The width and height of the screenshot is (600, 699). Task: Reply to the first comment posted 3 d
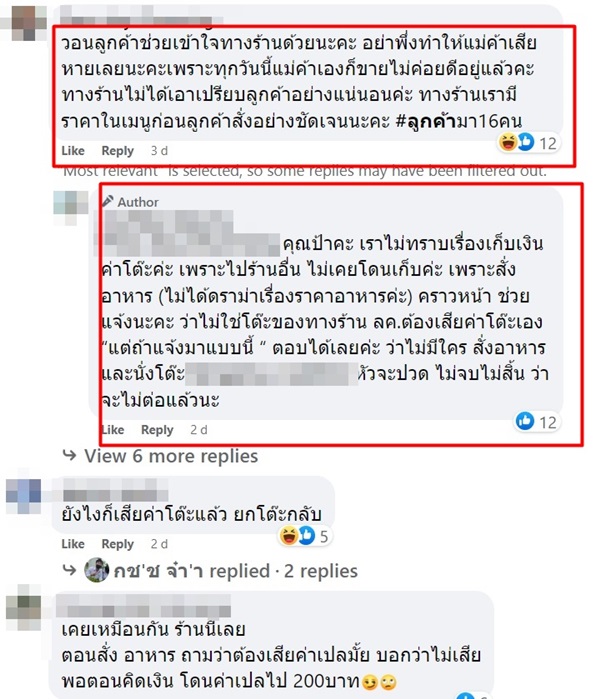point(118,151)
